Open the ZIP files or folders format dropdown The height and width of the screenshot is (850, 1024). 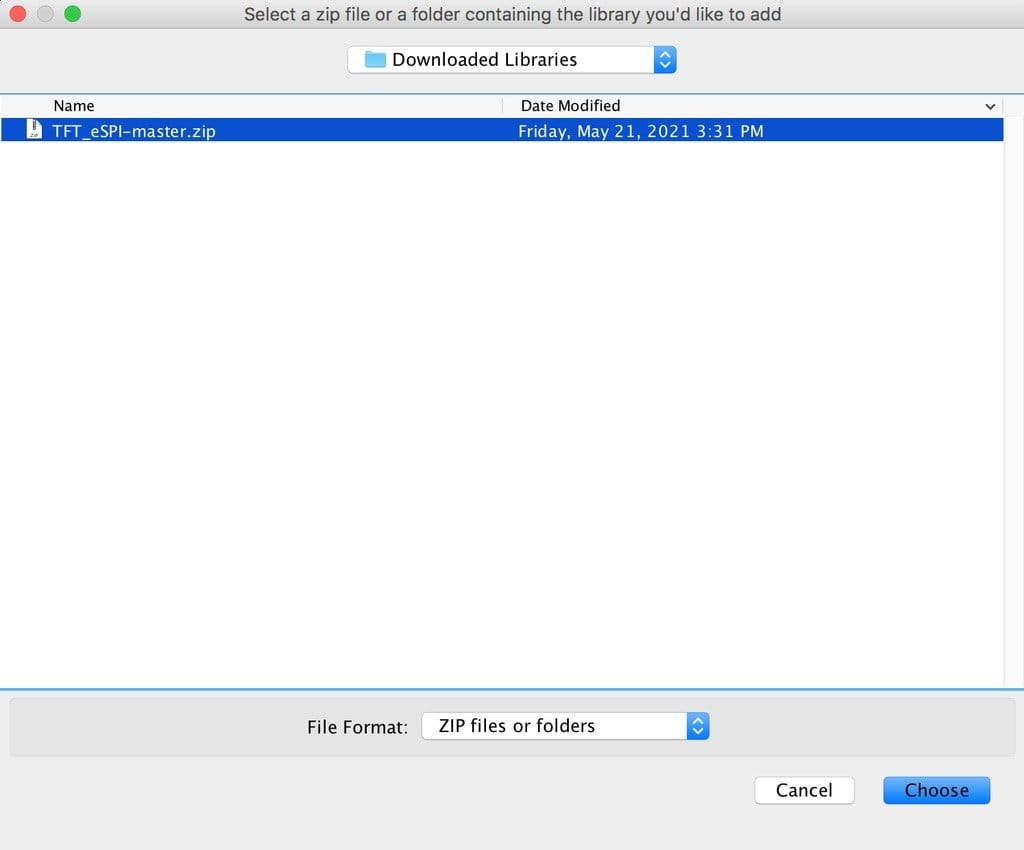tap(566, 726)
